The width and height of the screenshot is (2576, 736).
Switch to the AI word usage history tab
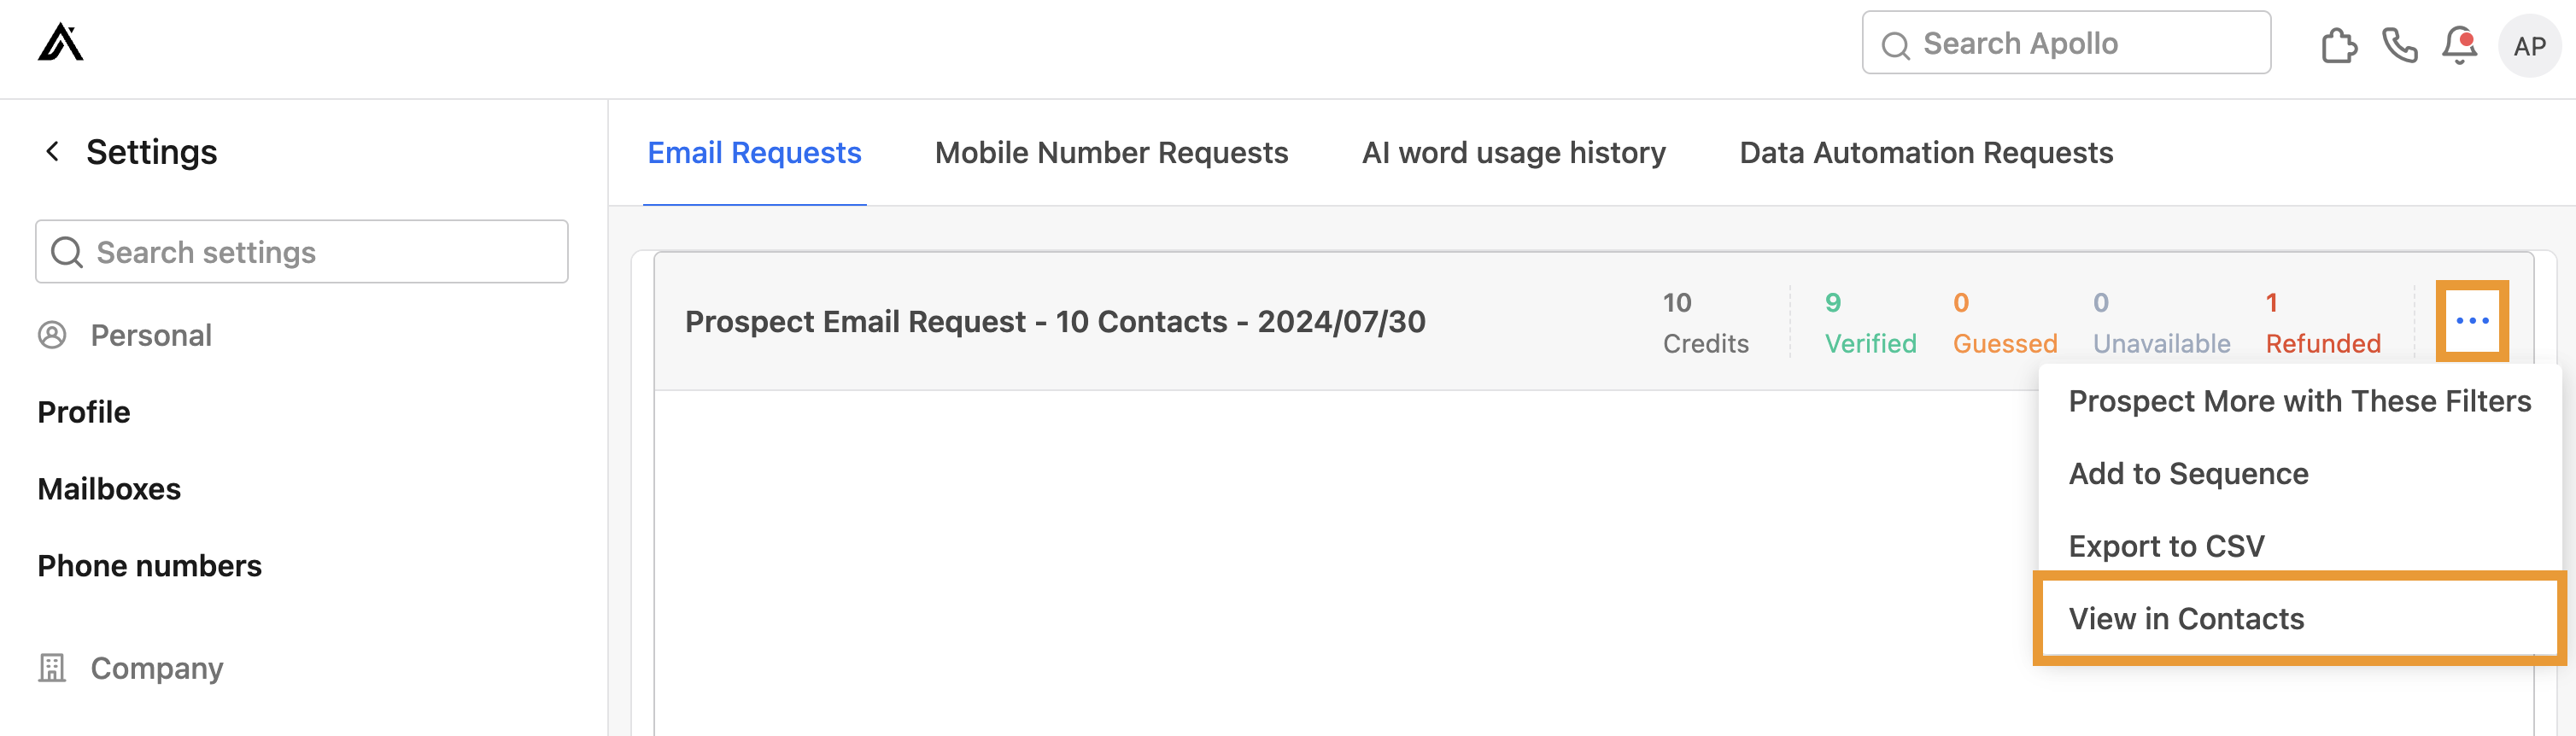tap(1513, 153)
